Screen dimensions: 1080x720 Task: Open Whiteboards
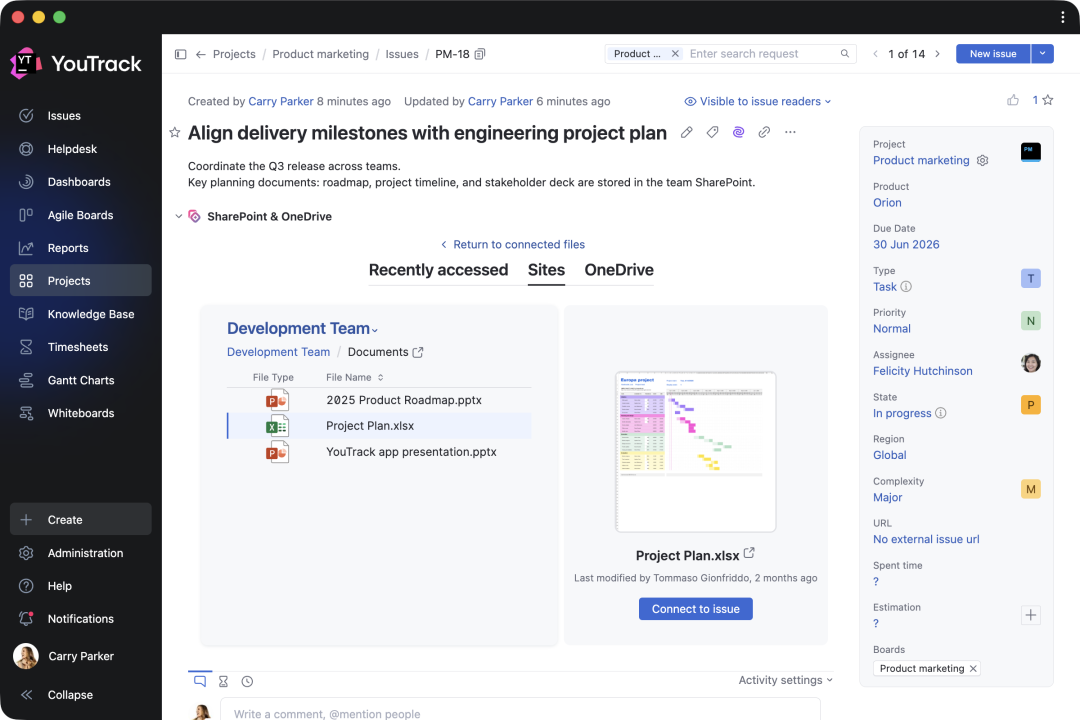81,413
